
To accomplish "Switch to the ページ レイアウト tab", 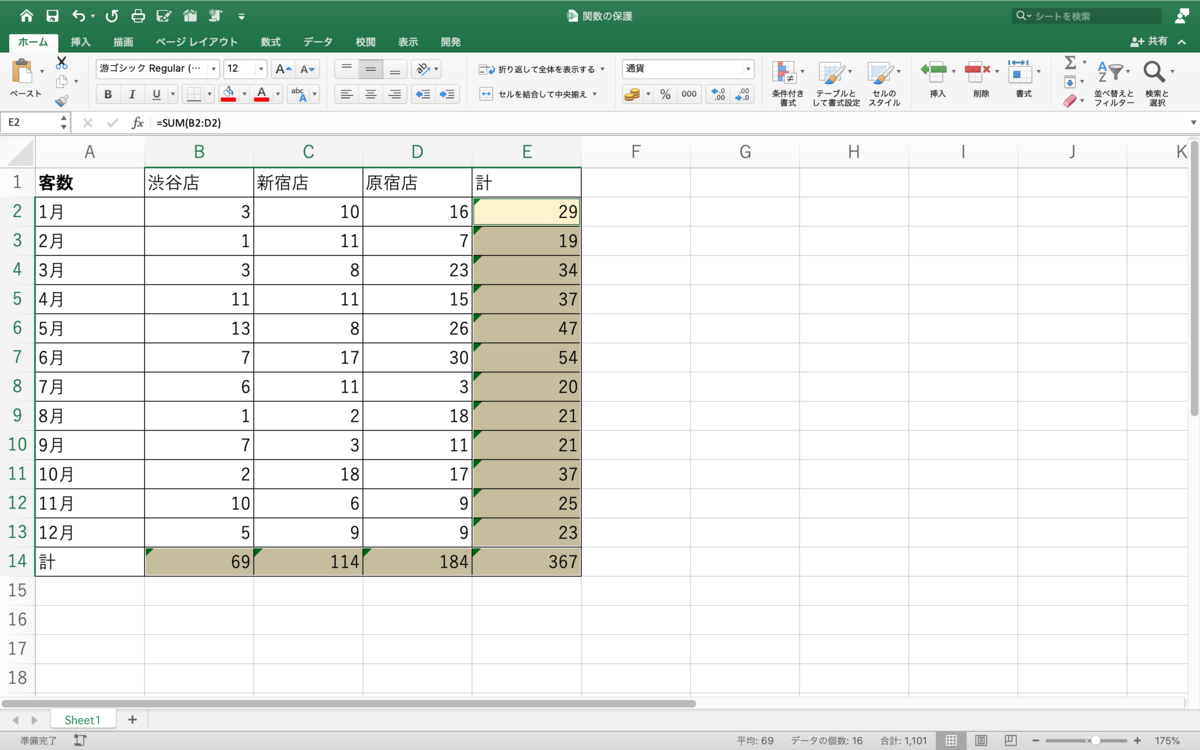I will point(197,42).
